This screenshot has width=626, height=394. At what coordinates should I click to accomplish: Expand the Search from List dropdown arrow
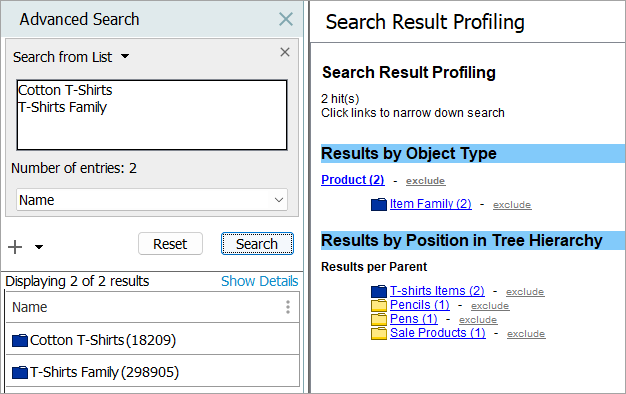pyautogui.click(x=125, y=56)
